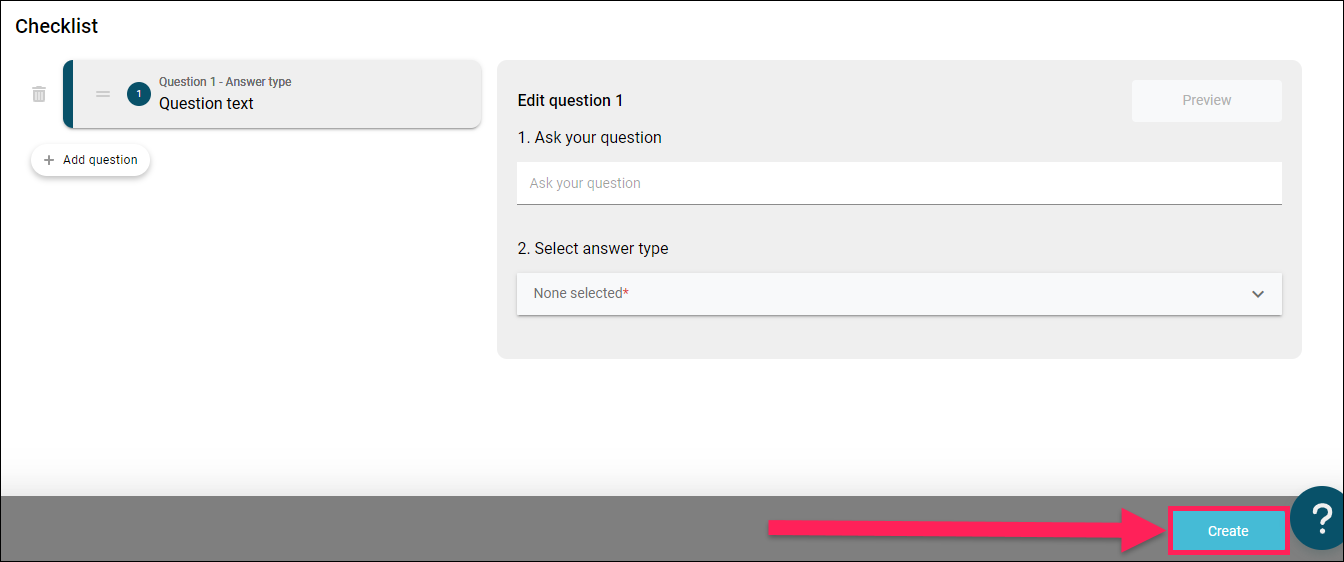Screen dimensions: 1344x562
Task: Click the Checklist page heading
Action: [x=57, y=26]
